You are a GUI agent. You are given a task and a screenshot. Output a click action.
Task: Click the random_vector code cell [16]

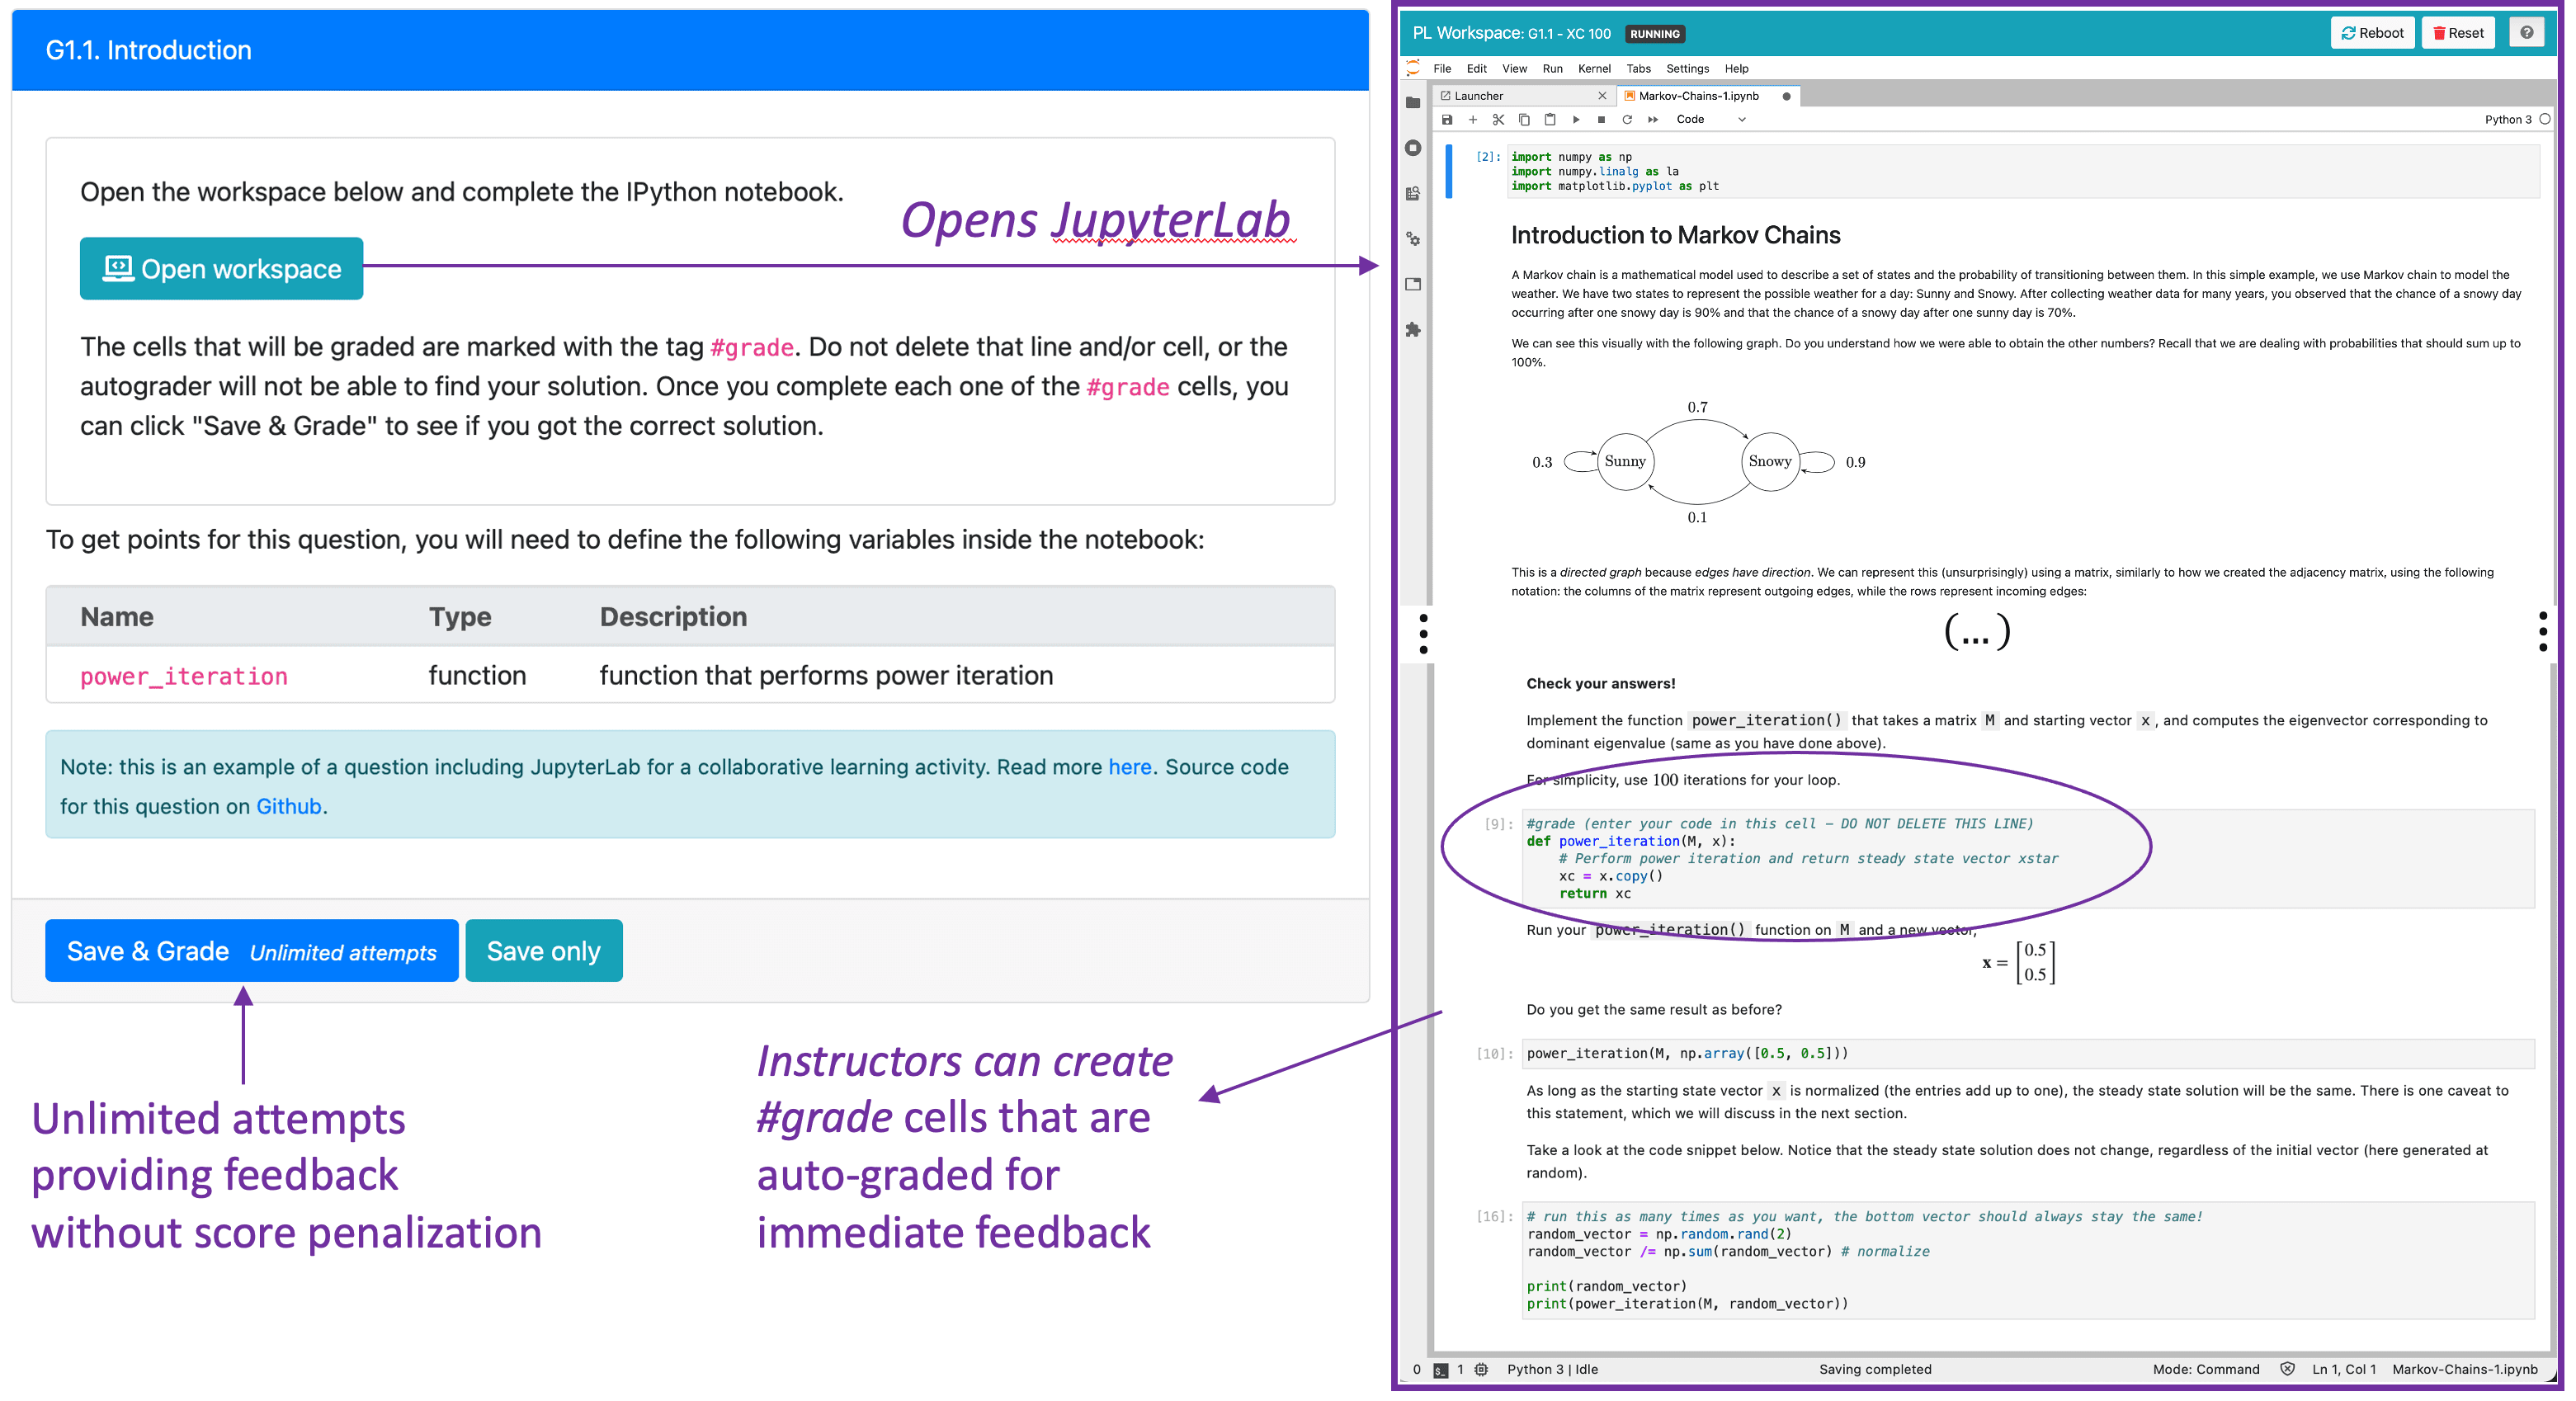coord(2027,1260)
